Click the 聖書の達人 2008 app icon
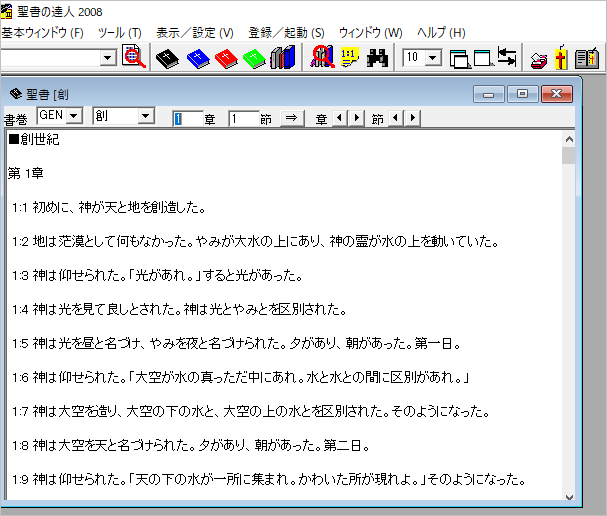Image resolution: width=607 pixels, height=516 pixels. pos(7,11)
